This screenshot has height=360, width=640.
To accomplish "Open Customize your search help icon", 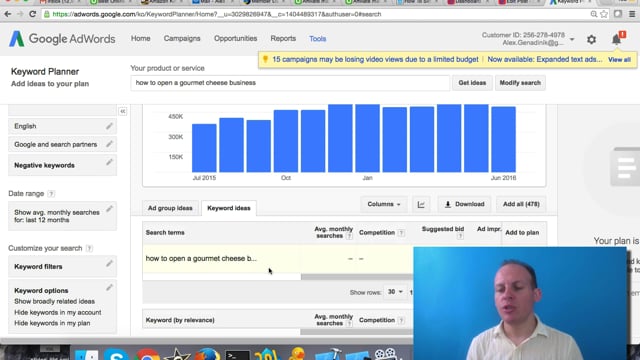I will [x=89, y=248].
